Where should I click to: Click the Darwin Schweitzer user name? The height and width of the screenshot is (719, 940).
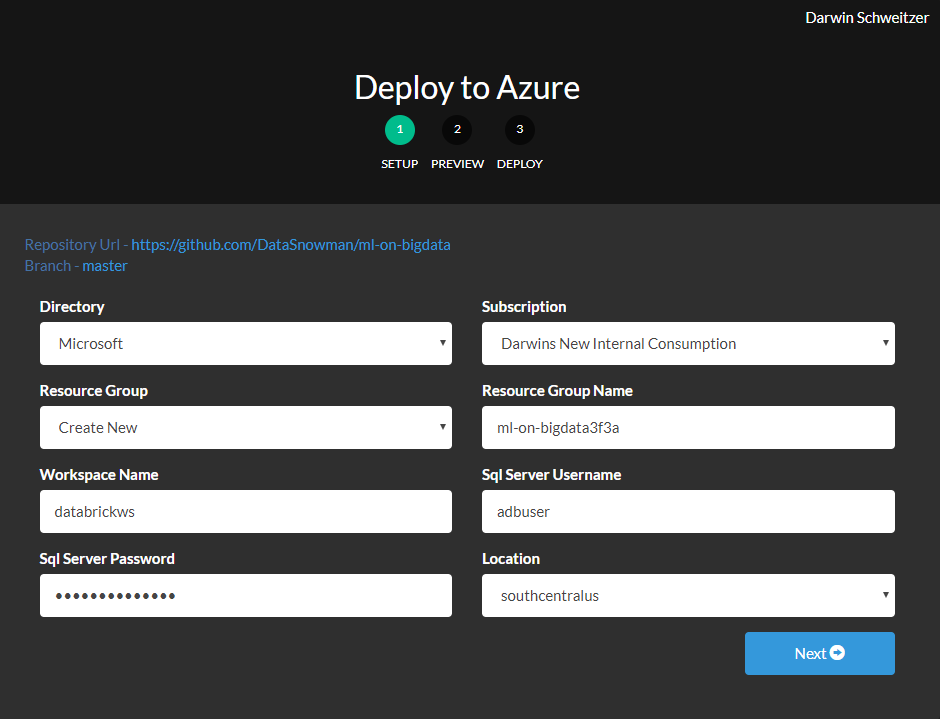click(867, 17)
